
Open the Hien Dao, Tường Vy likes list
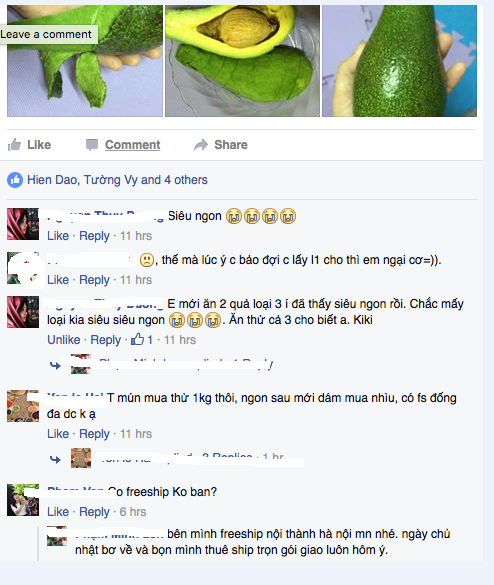pyautogui.click(x=117, y=180)
